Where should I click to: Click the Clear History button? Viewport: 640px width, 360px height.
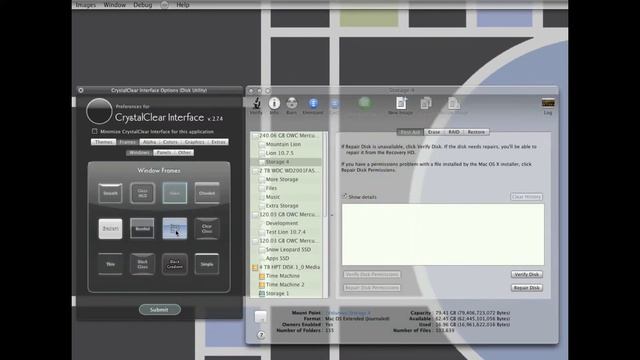pos(527,197)
